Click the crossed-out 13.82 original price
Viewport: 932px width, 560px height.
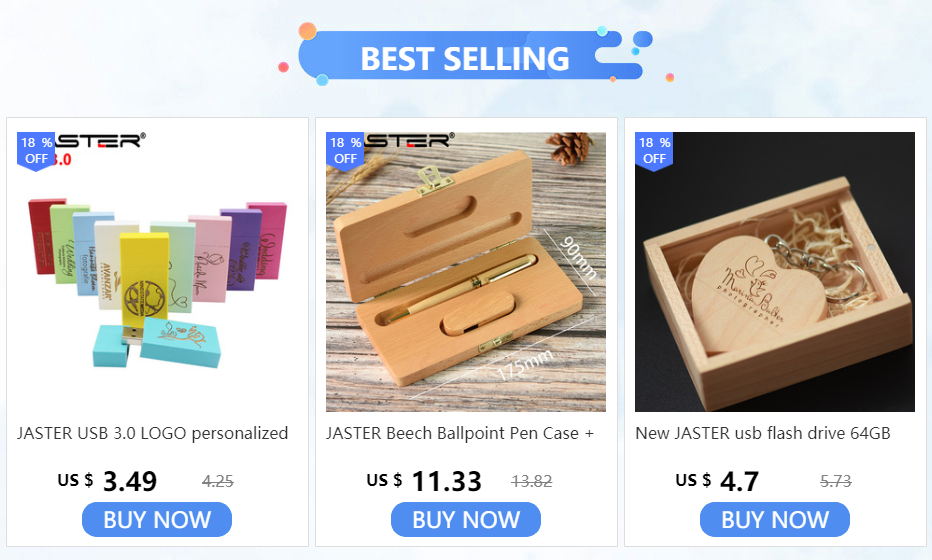(x=531, y=481)
